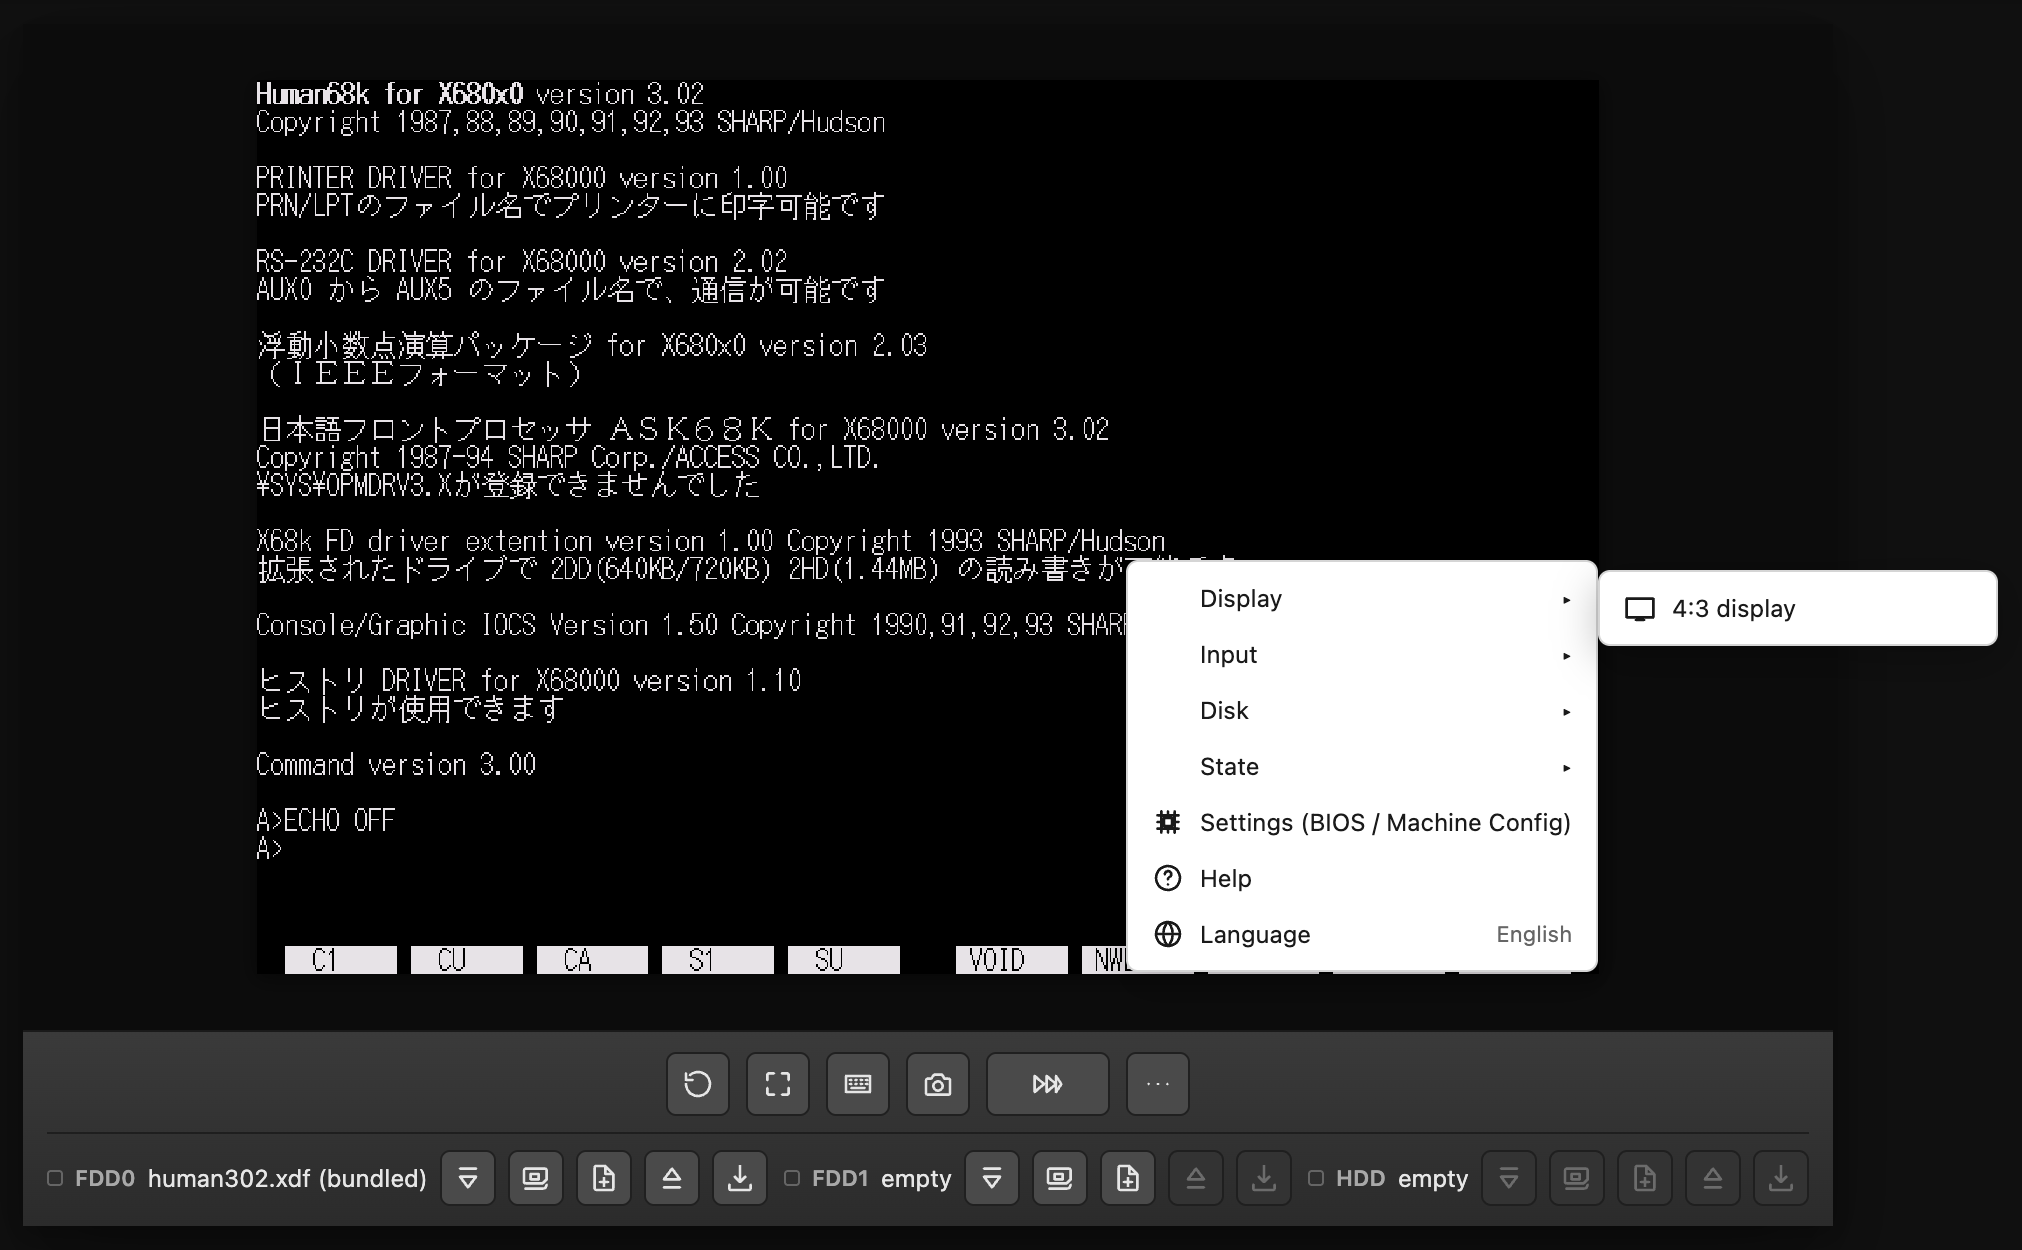The width and height of the screenshot is (2022, 1250).
Task: Click the A> command prompt in emulator
Action: point(269,849)
